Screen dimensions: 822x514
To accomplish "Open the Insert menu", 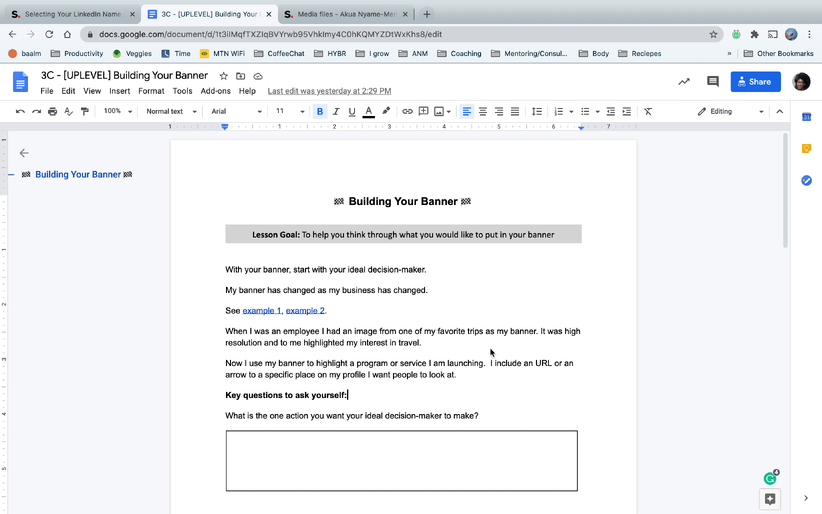I will 120,91.
